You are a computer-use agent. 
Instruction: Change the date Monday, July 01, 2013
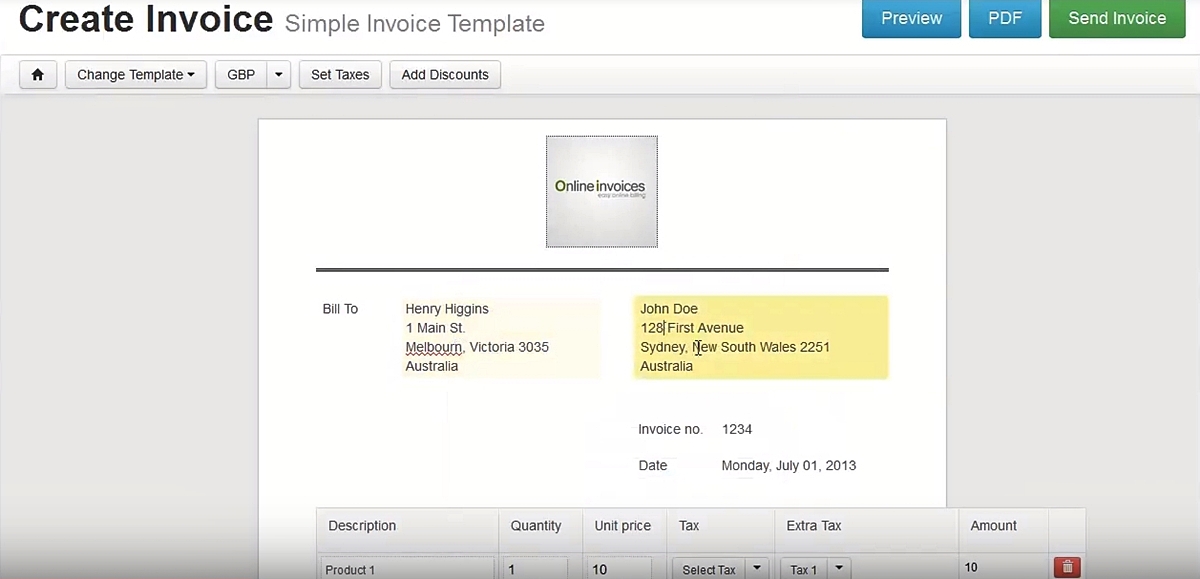click(x=788, y=466)
